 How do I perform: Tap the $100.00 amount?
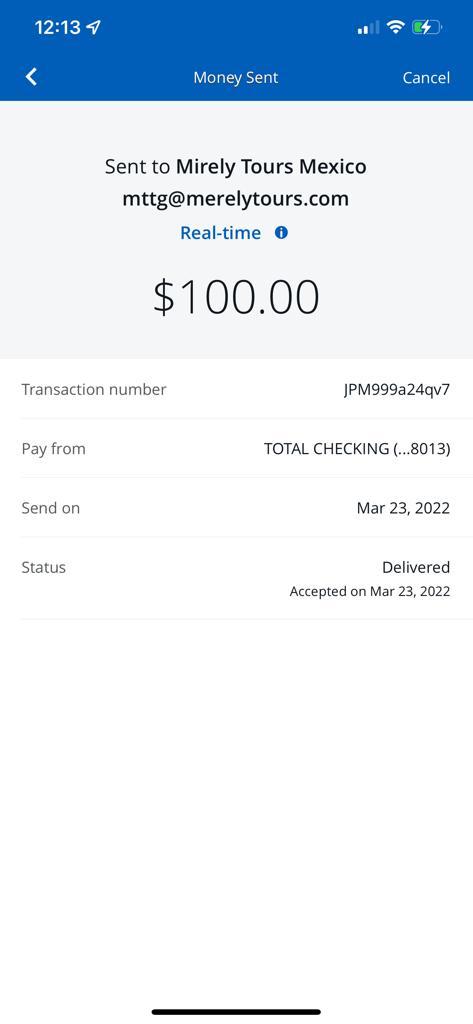(236, 296)
